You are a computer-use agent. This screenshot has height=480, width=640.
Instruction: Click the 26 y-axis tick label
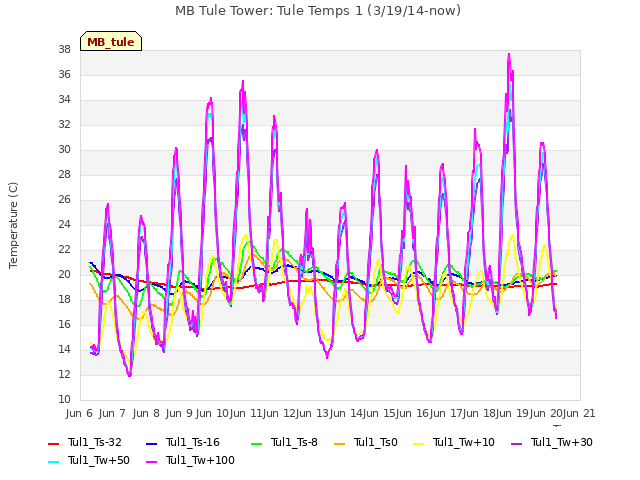coord(64,199)
